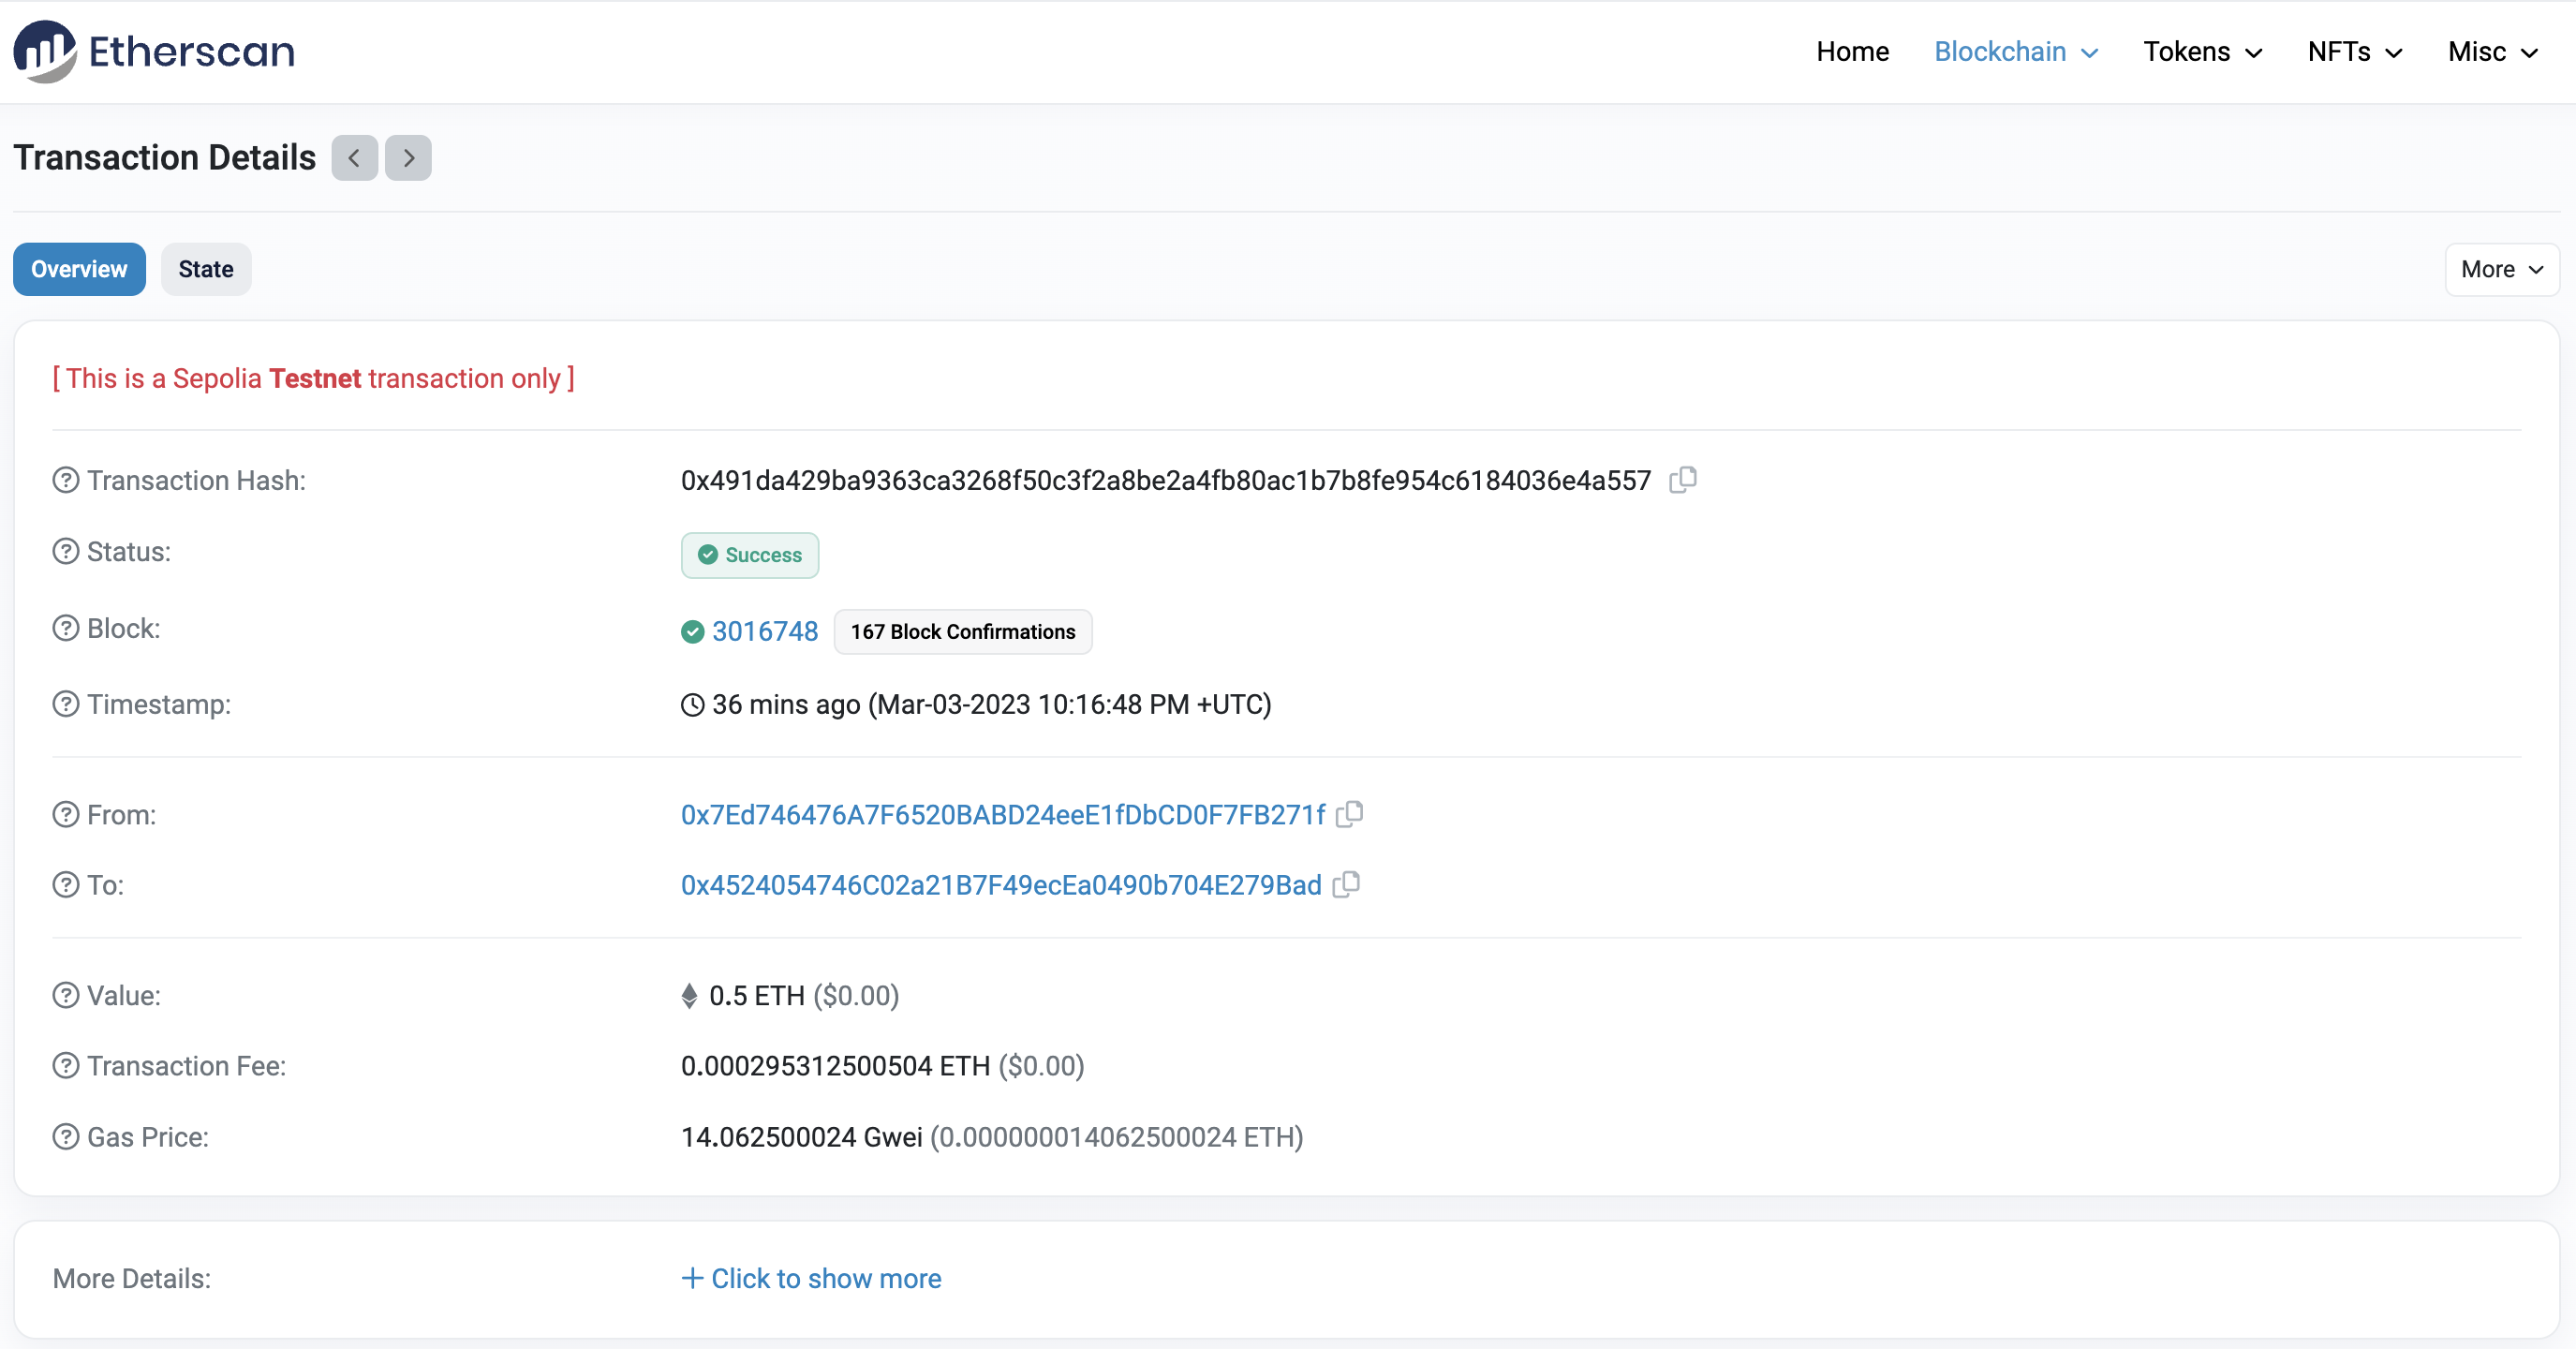Viewport: 2576px width, 1349px height.
Task: Click the previous transaction arrow
Action: pos(354,157)
